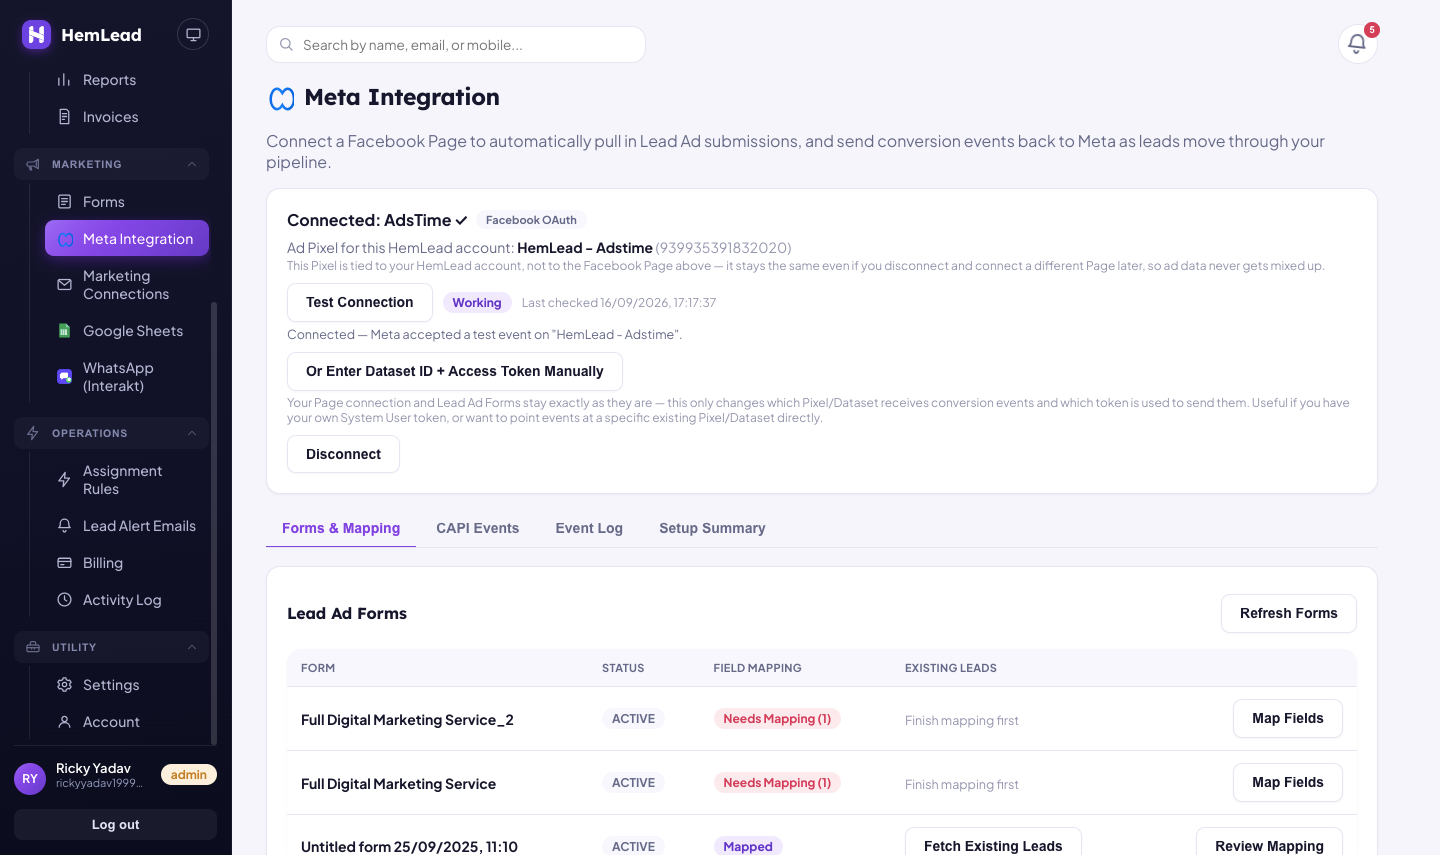Screen dimensions: 1440x855
Task: Click the Working status badge
Action: 477,303
